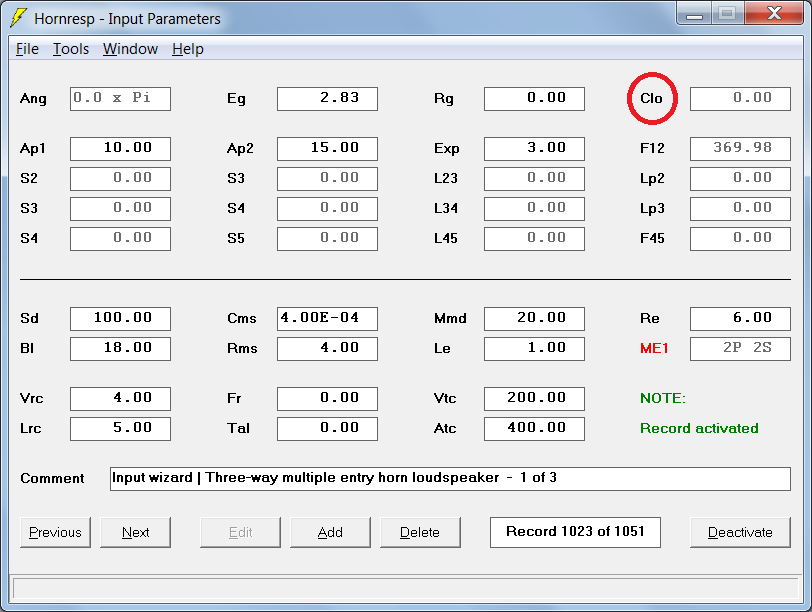812x612 pixels.
Task: Select the Lrc field with 5.00
Action: point(120,429)
